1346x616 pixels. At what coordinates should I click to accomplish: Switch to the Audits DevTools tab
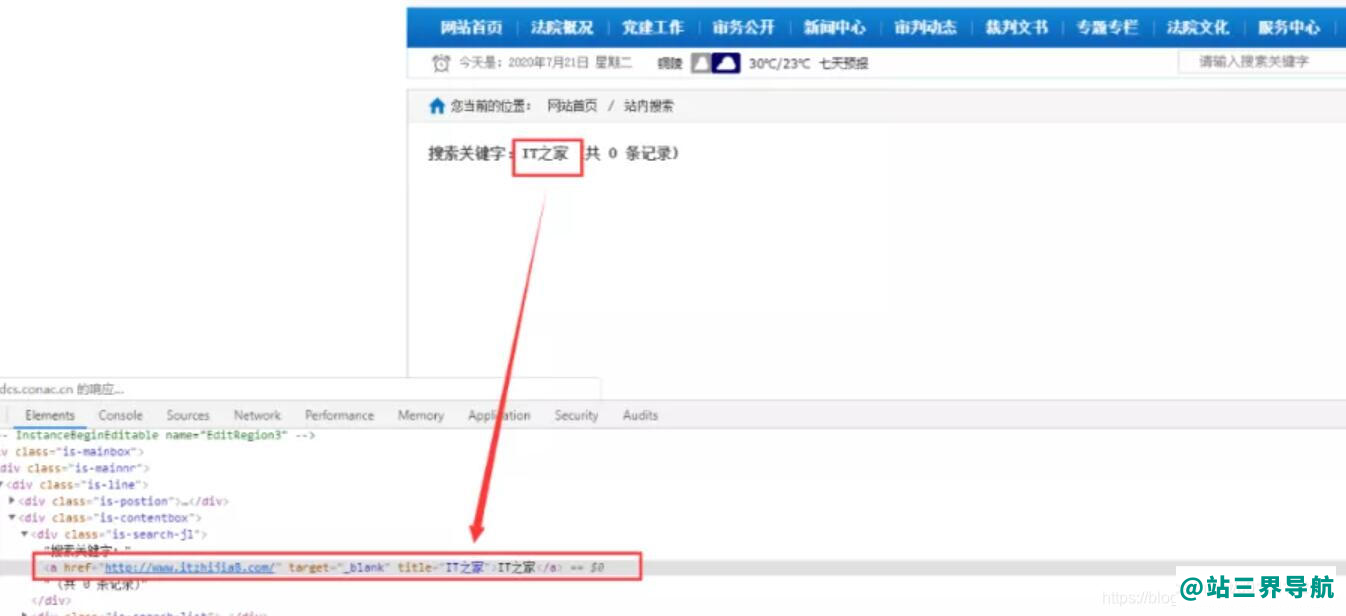(640, 415)
